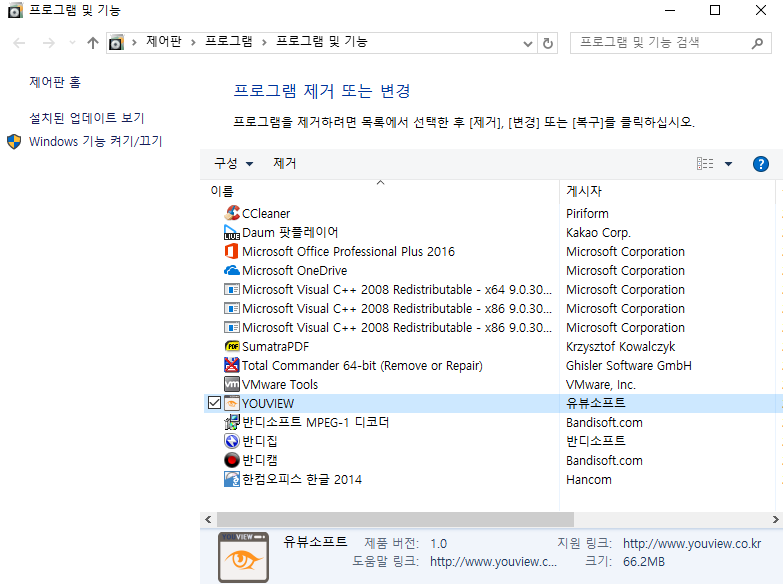
Task: Click the Microsoft OneDrive cloud icon
Action: (x=232, y=270)
